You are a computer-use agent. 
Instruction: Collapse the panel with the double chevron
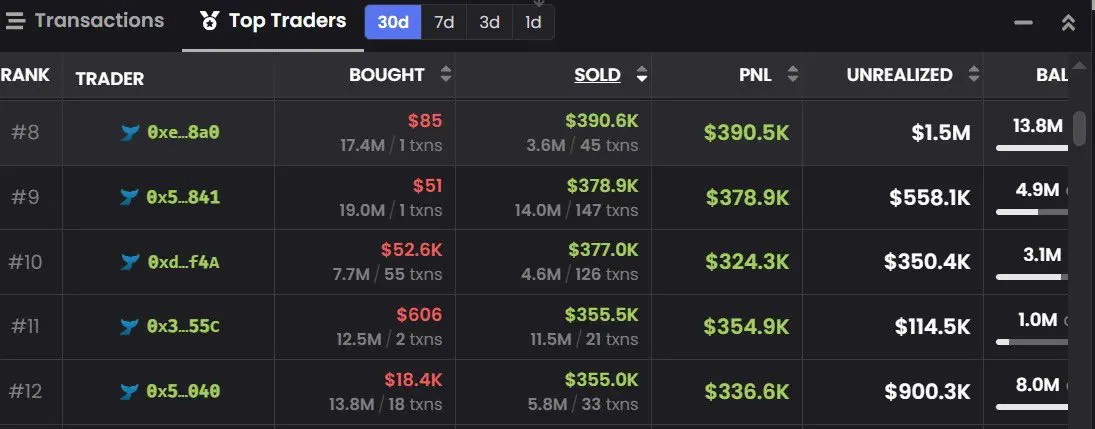pos(1068,22)
